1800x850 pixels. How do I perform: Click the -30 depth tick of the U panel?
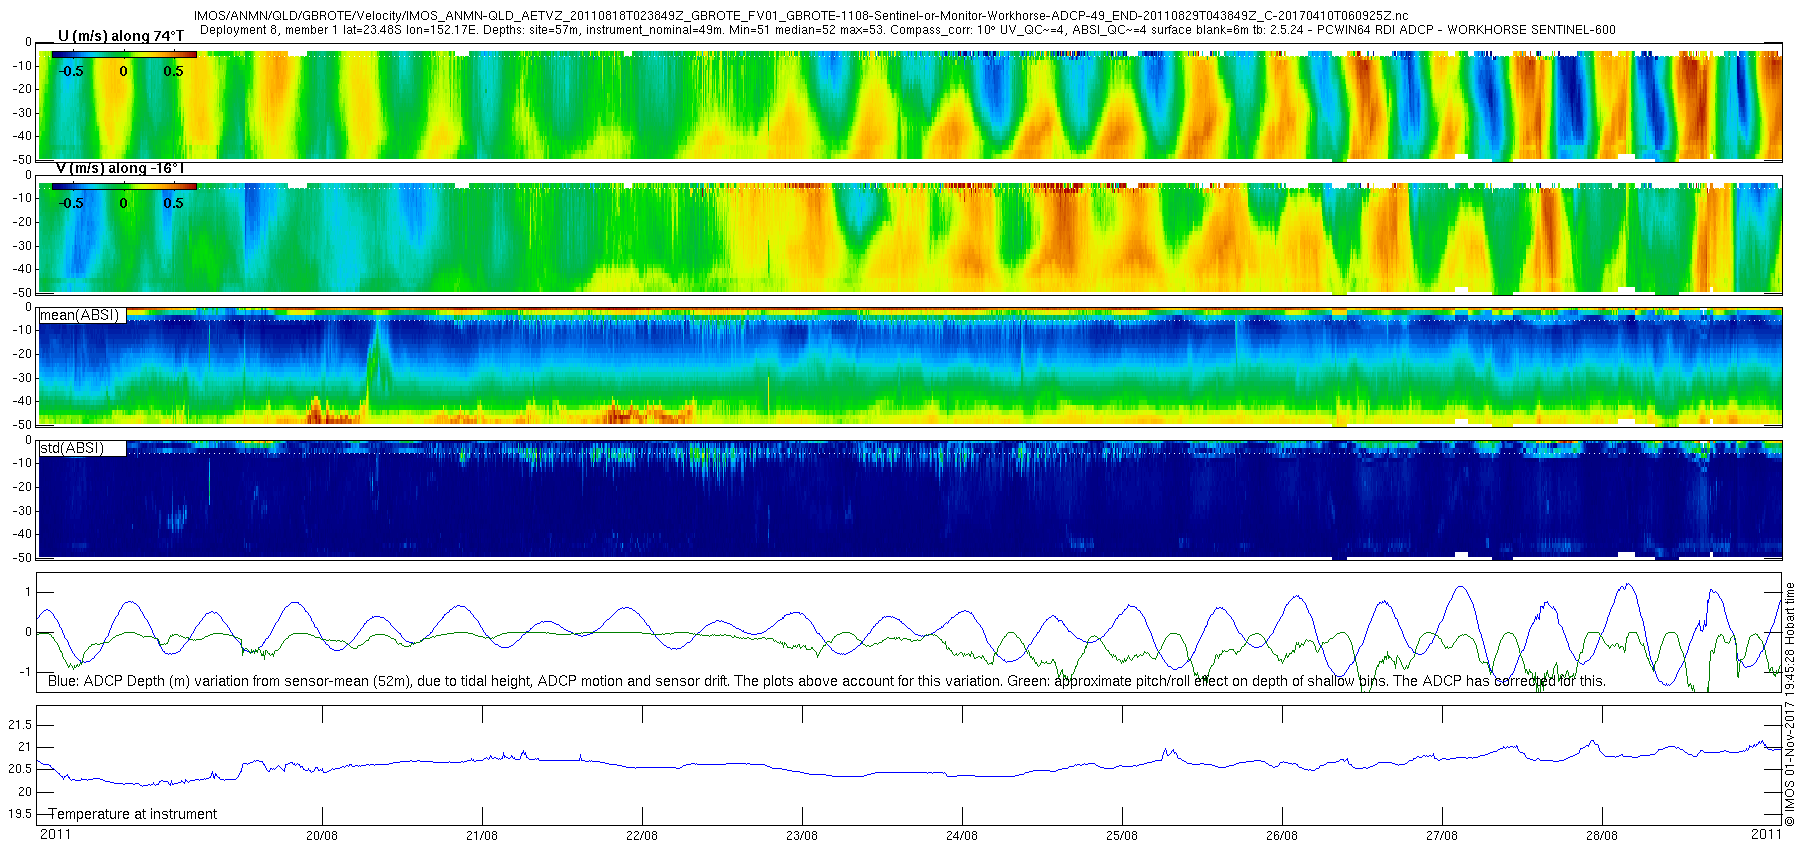point(20,112)
